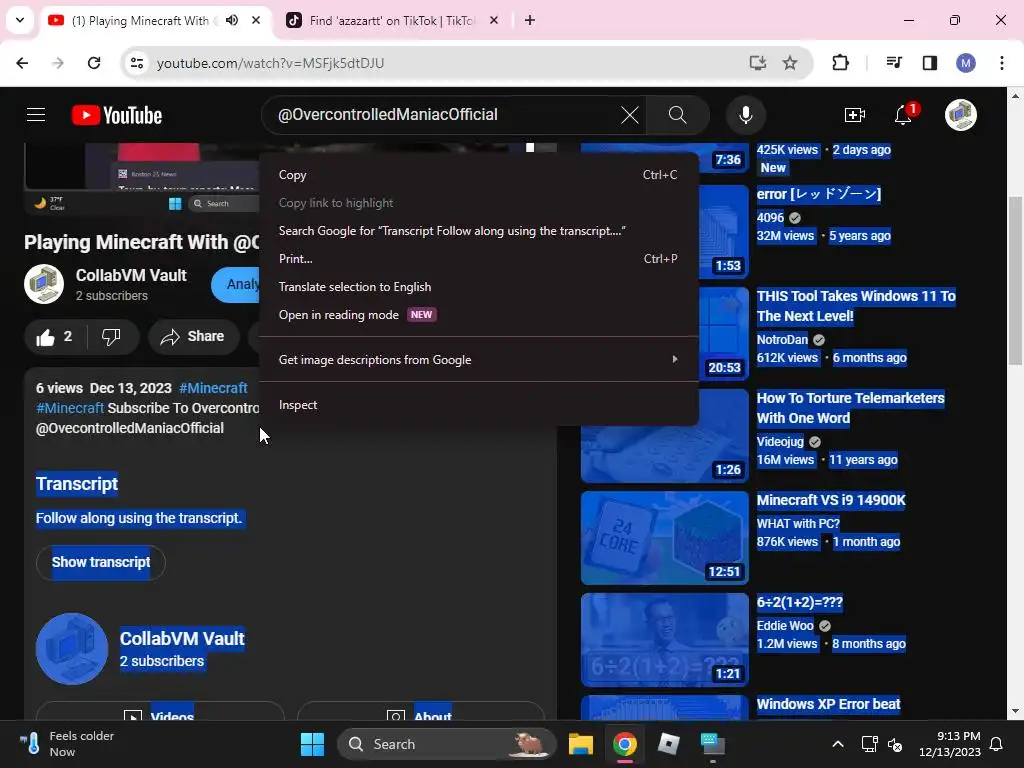Show hidden system tray icons

838,744
